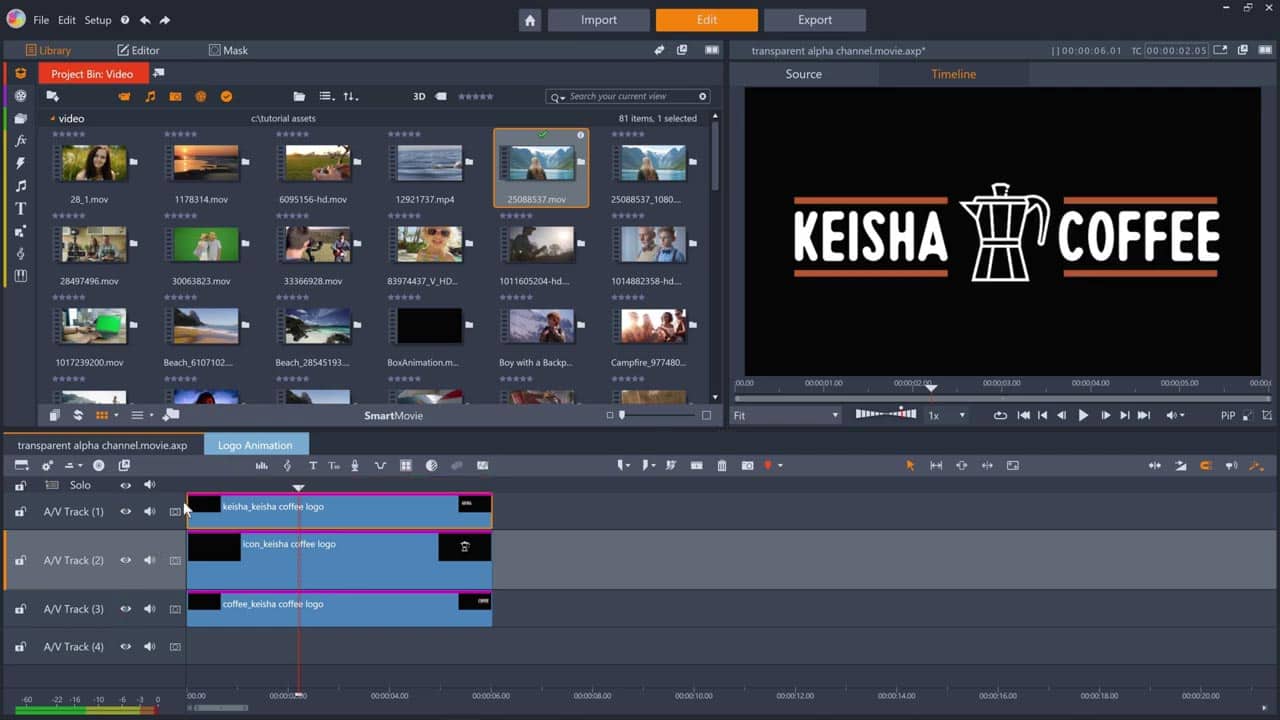Select the 1178314.mov sunset thumbnail
1280x720 pixels.
pos(206,163)
